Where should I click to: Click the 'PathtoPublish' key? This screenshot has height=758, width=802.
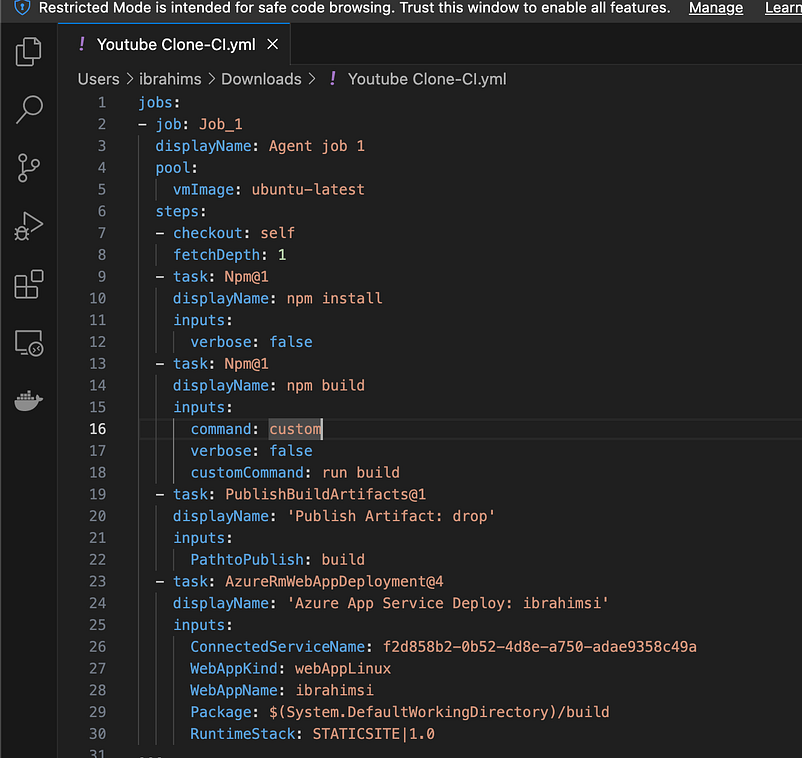click(247, 560)
